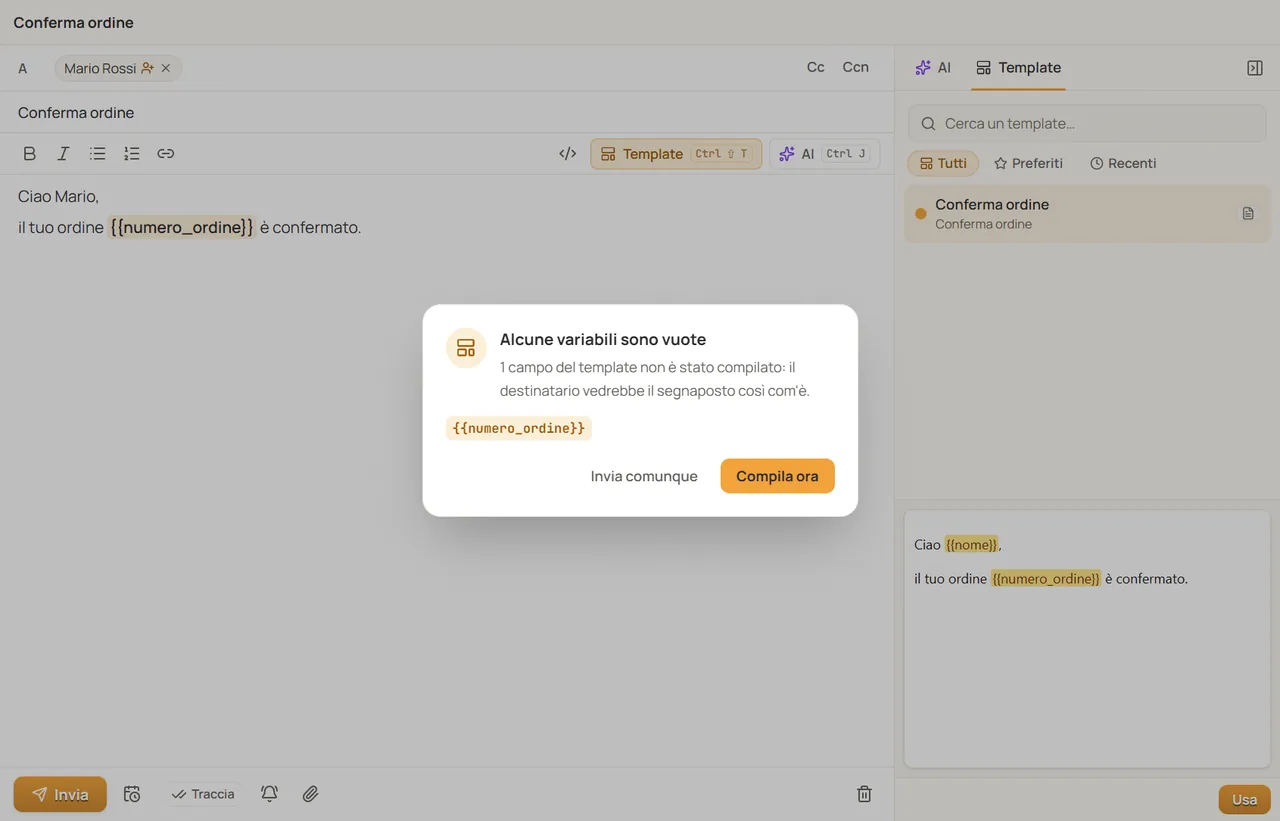The height and width of the screenshot is (821, 1280).
Task: Click {{numero_ordine}} placeholder in email body
Action: 182,227
